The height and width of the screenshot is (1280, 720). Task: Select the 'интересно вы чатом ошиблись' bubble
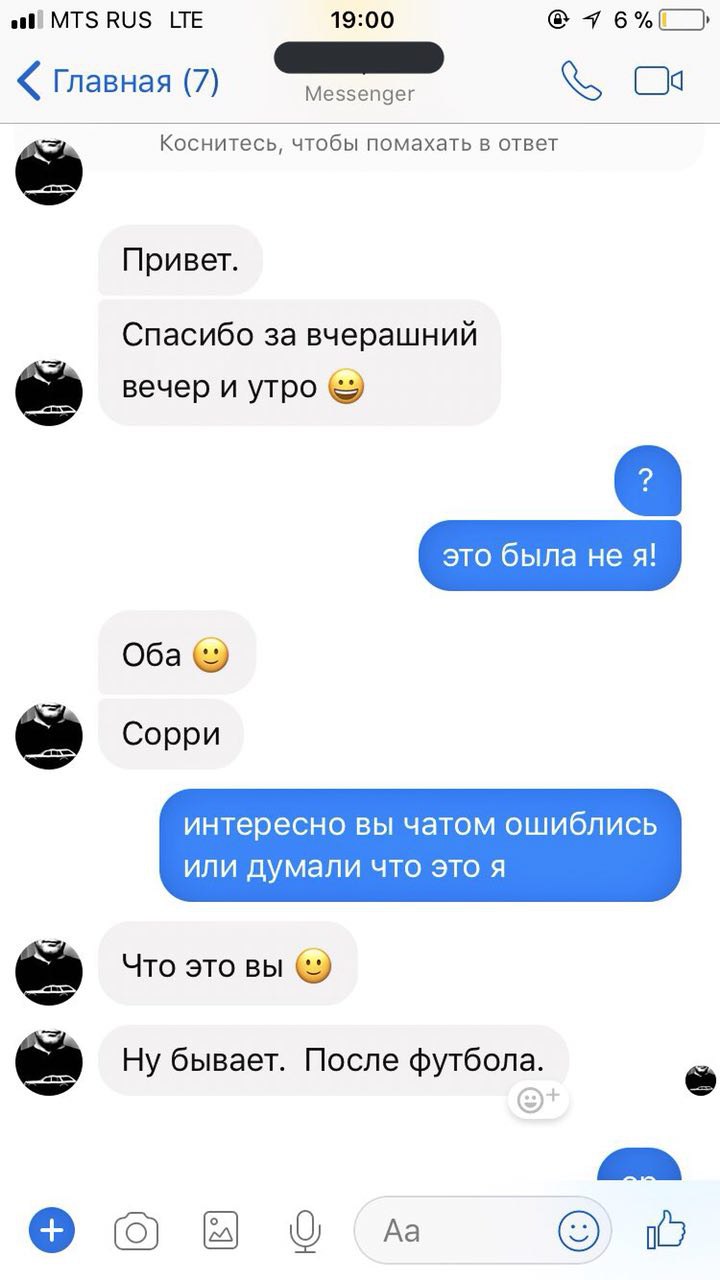[x=420, y=845]
